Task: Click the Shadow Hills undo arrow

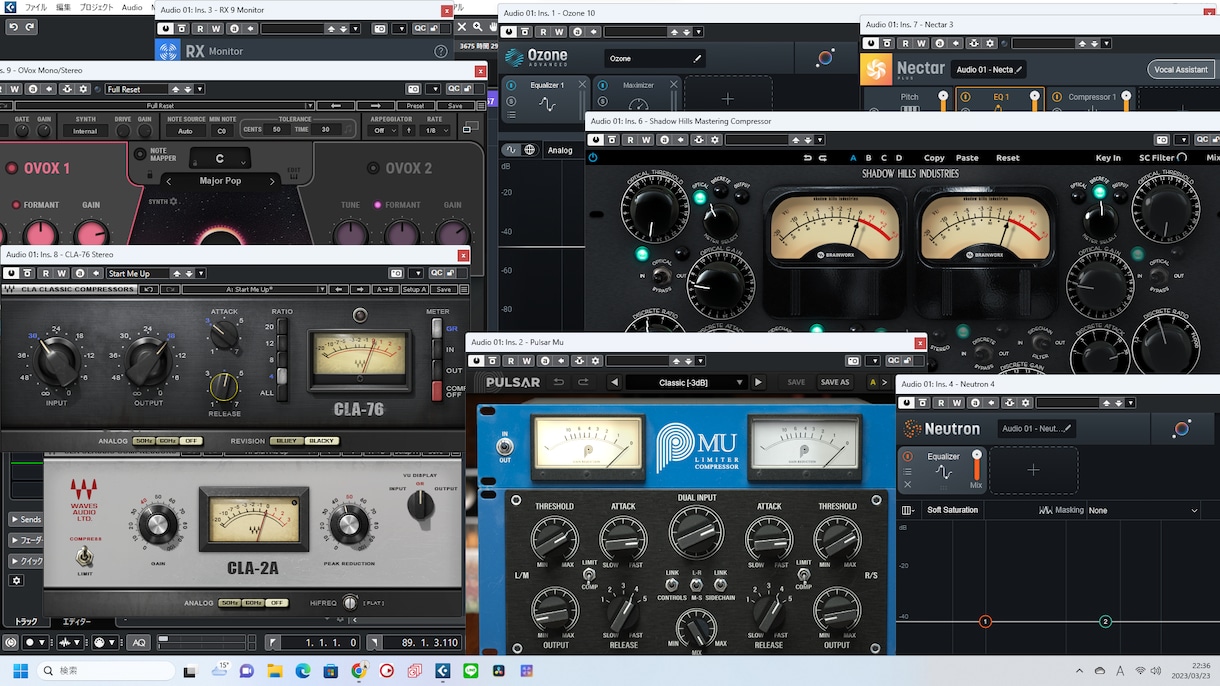Action: point(807,158)
